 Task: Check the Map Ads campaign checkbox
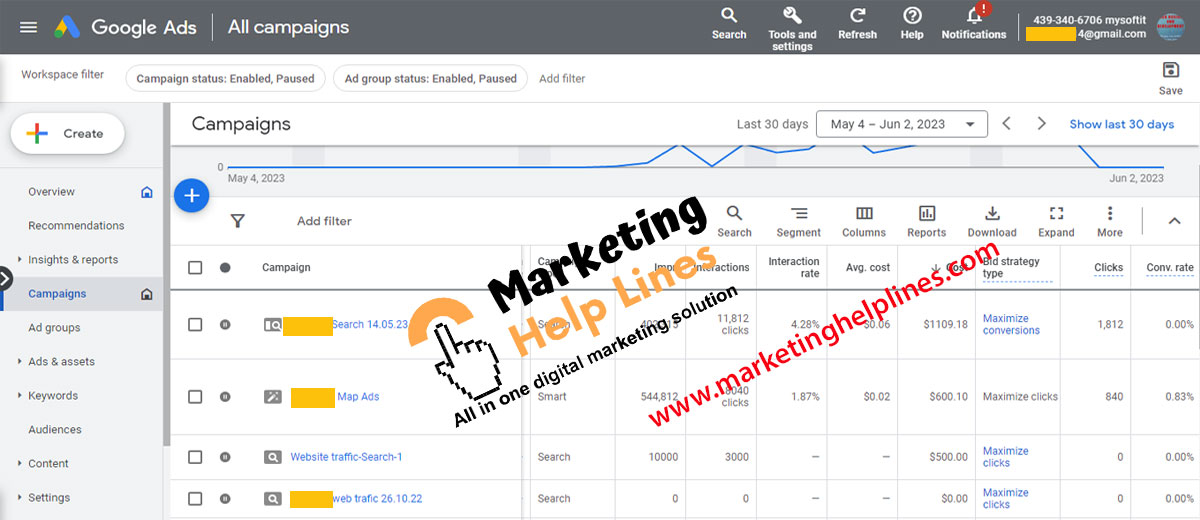click(x=195, y=397)
